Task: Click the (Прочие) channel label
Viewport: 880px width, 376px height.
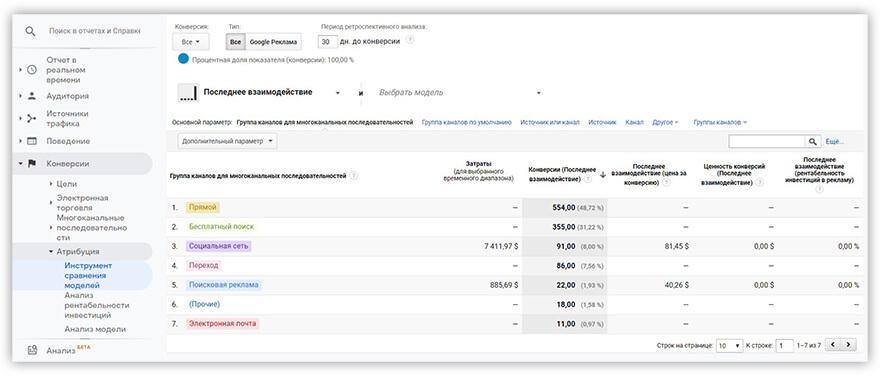Action: 204,304
